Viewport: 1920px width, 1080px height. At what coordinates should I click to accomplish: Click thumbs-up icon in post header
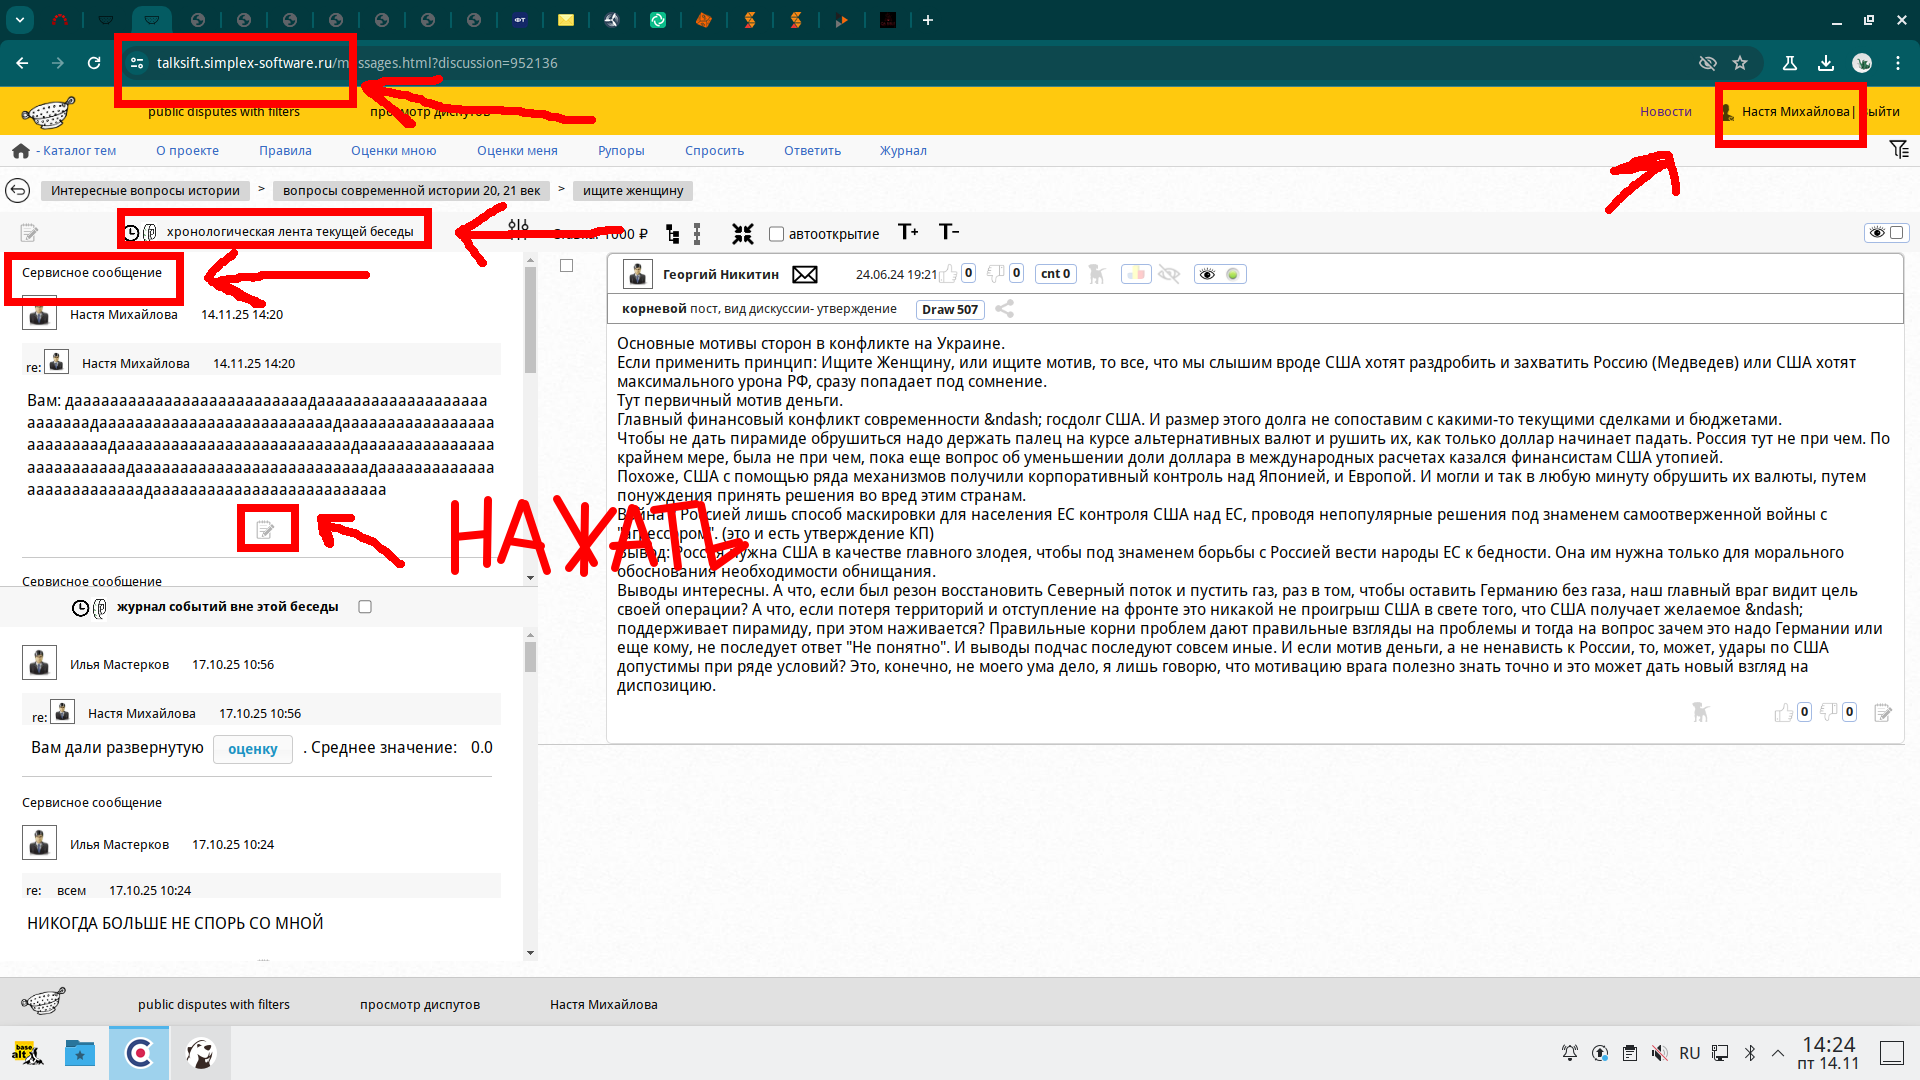click(948, 274)
